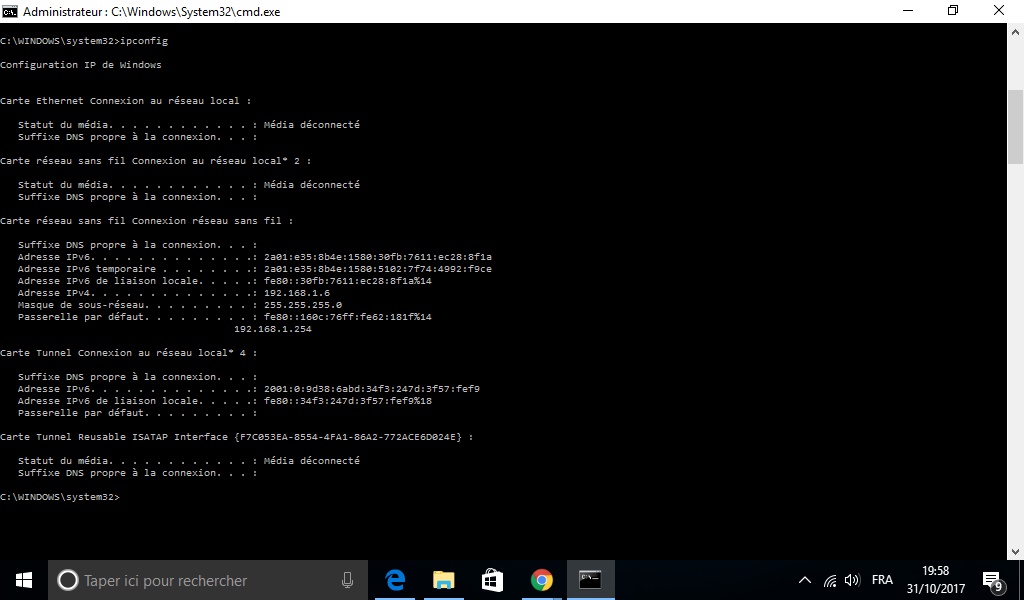The width and height of the screenshot is (1024, 600).
Task: Click the scrollbar up arrow
Action: click(1016, 31)
